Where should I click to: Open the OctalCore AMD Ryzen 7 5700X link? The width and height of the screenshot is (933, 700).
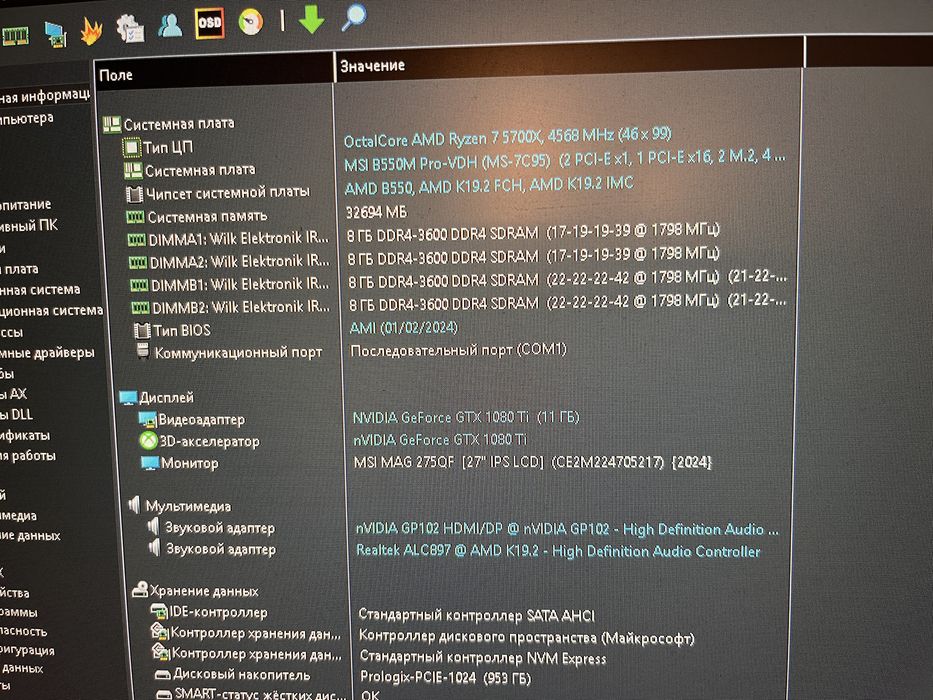[x=508, y=138]
